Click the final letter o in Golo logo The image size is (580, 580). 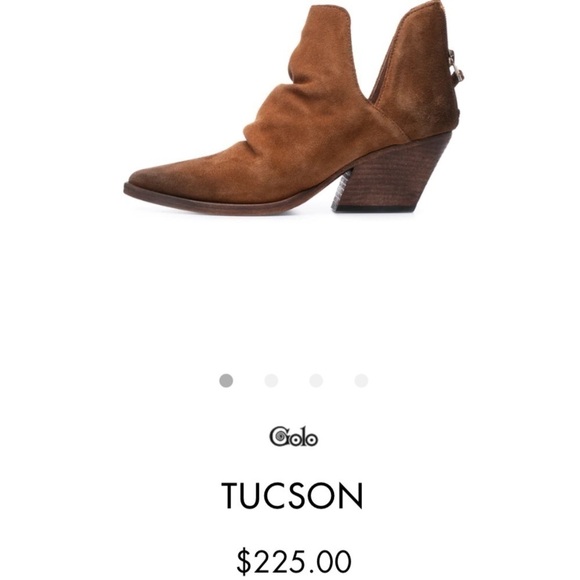coord(312,440)
